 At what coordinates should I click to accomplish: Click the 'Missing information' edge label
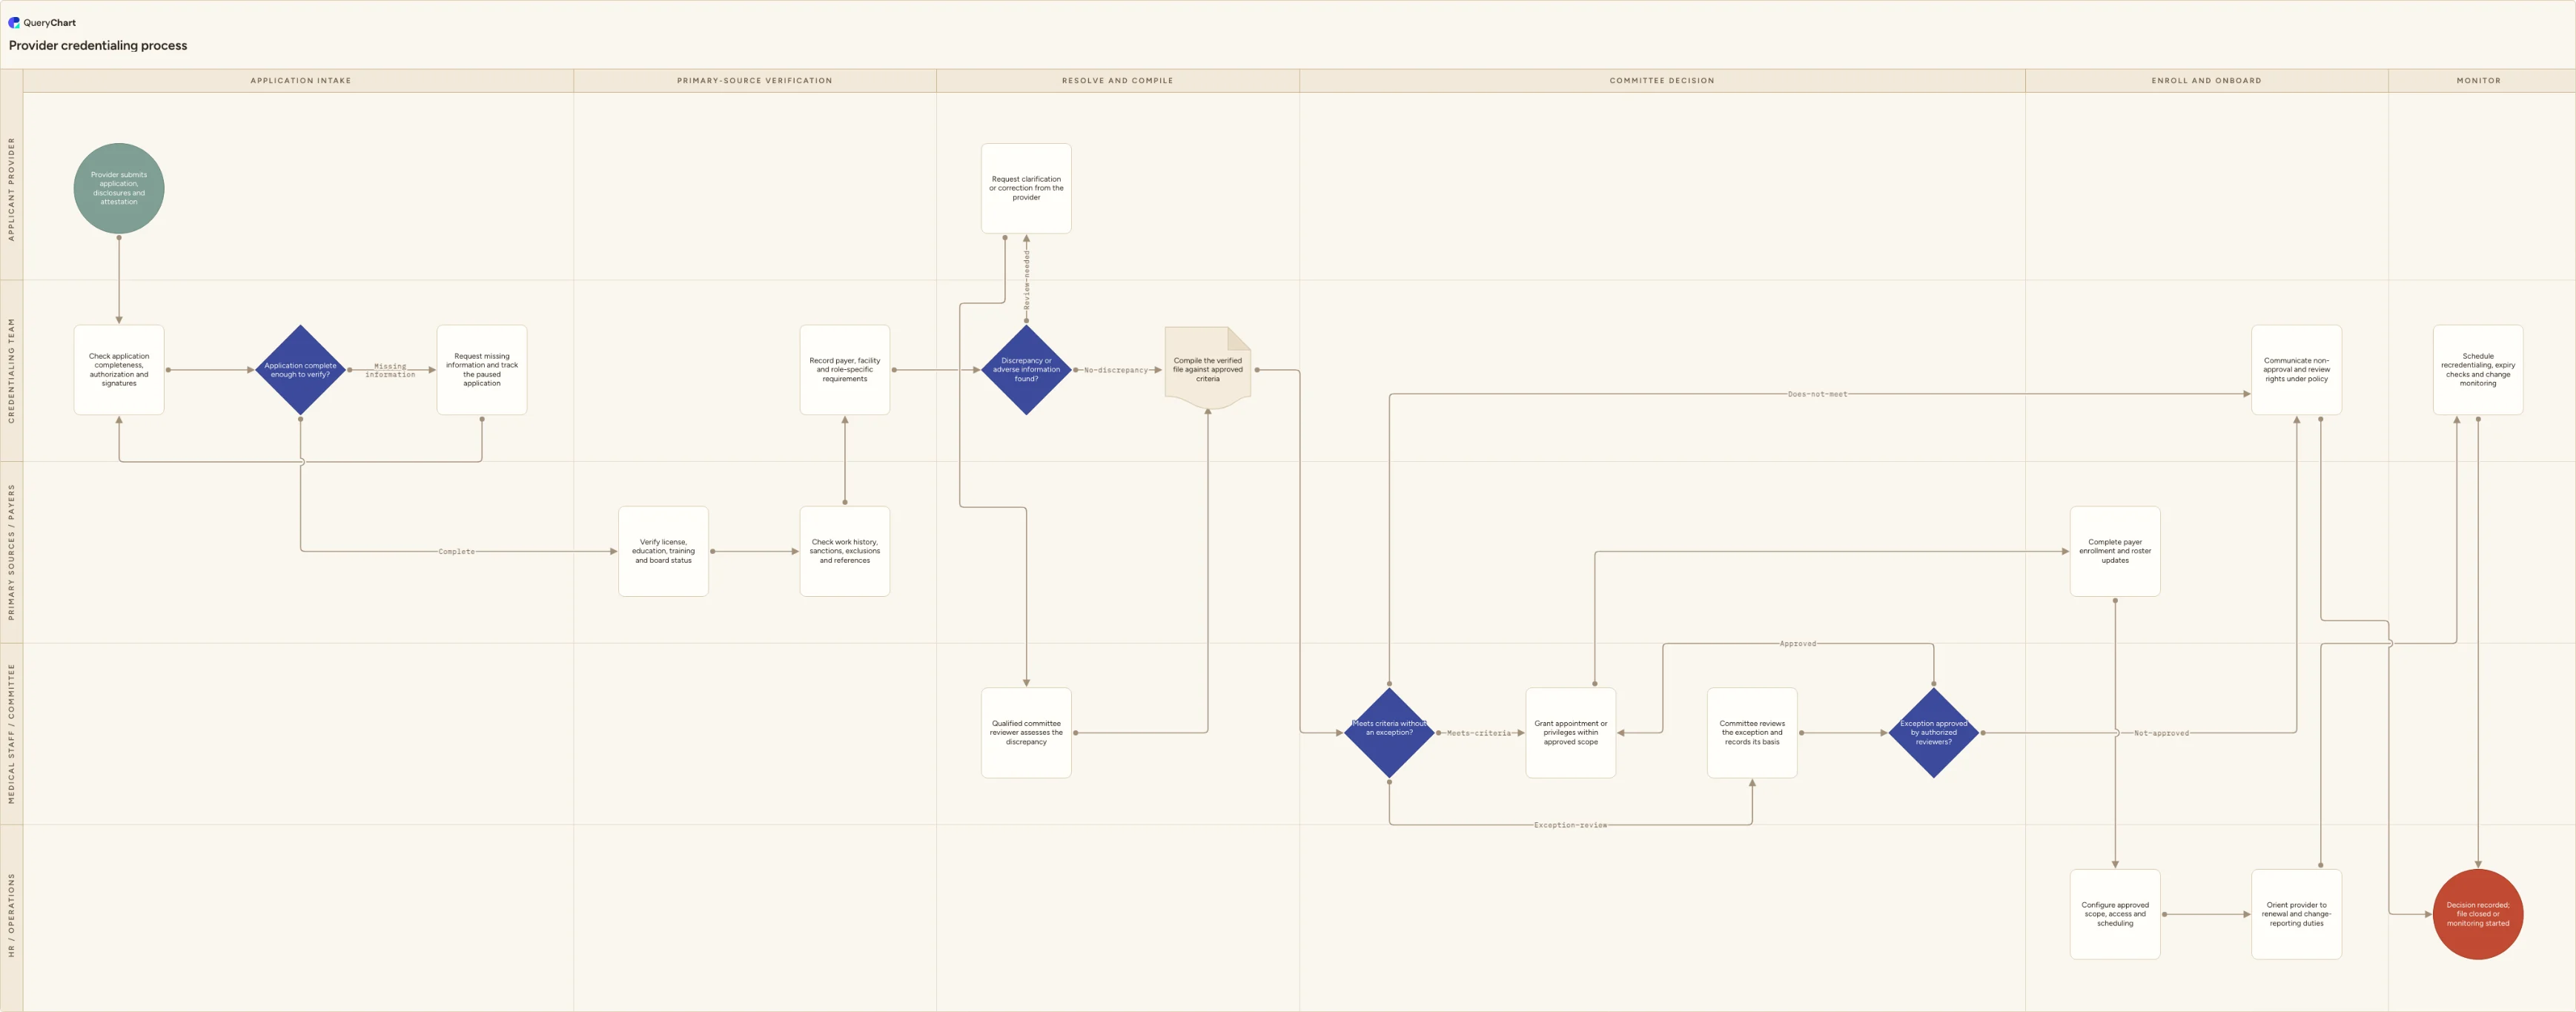click(x=390, y=370)
